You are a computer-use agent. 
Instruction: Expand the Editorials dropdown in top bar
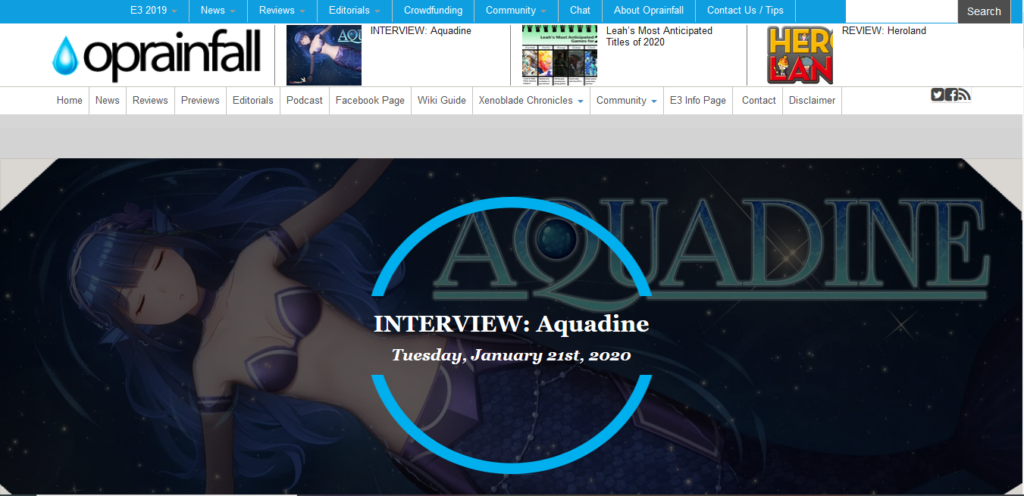355,10
